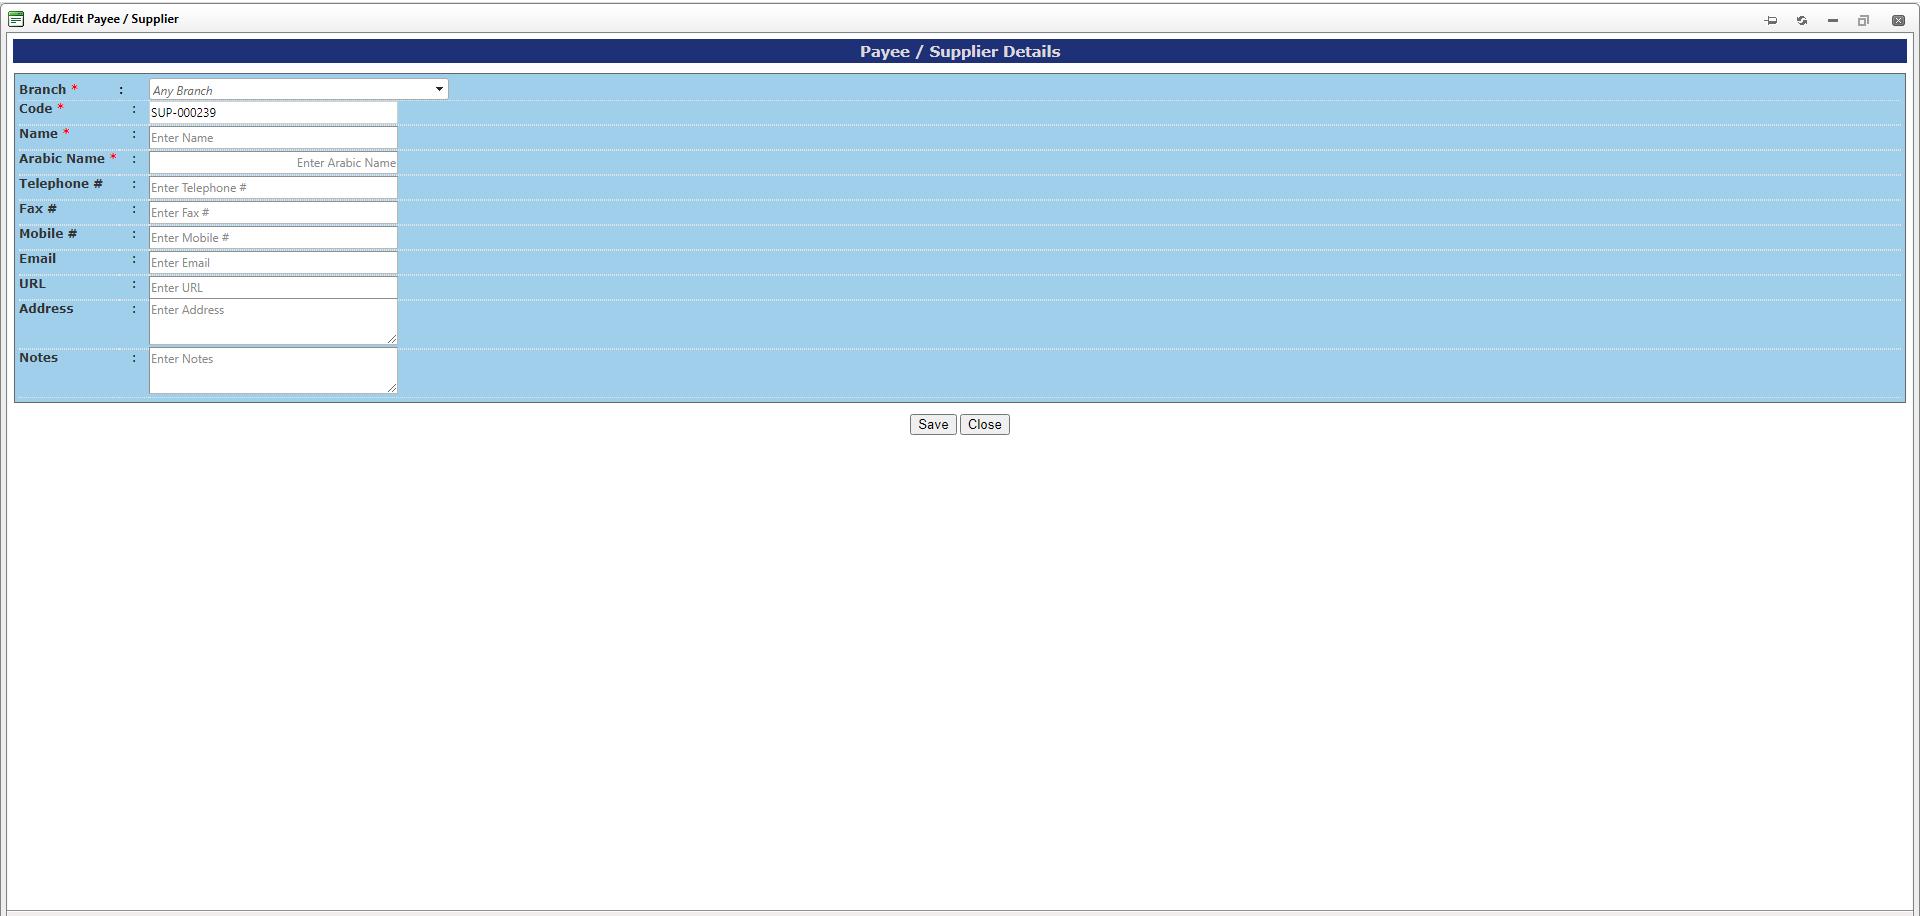
Task: Click the green form icon in the title bar
Action: pos(16,18)
